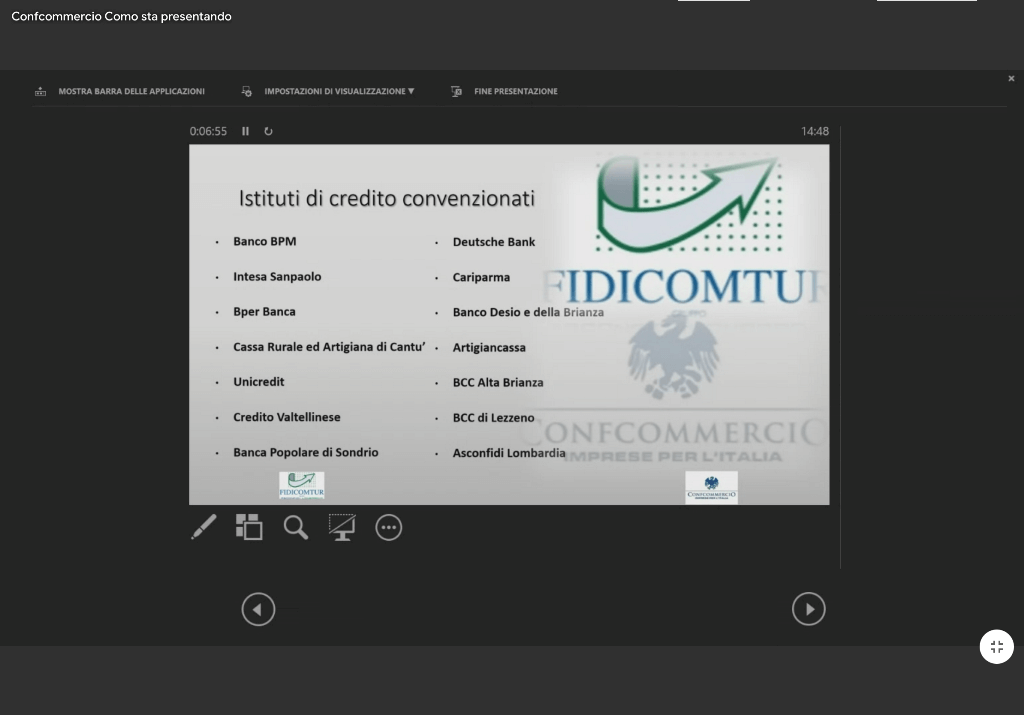Click the 14:48 clock display

(814, 131)
